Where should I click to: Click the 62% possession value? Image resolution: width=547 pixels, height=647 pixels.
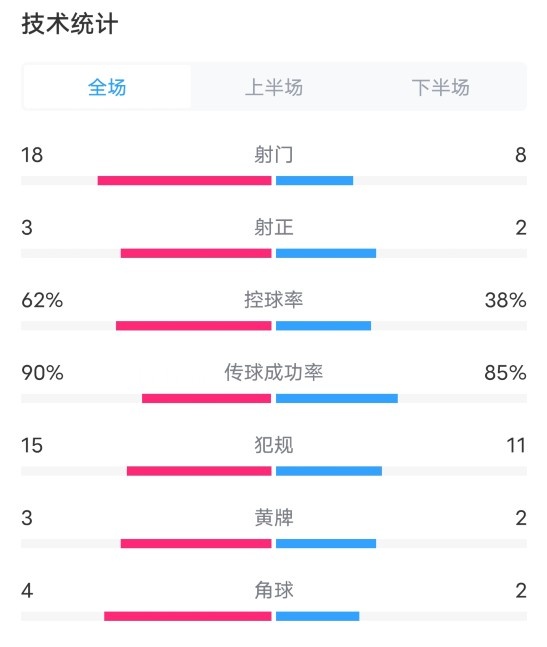(42, 300)
